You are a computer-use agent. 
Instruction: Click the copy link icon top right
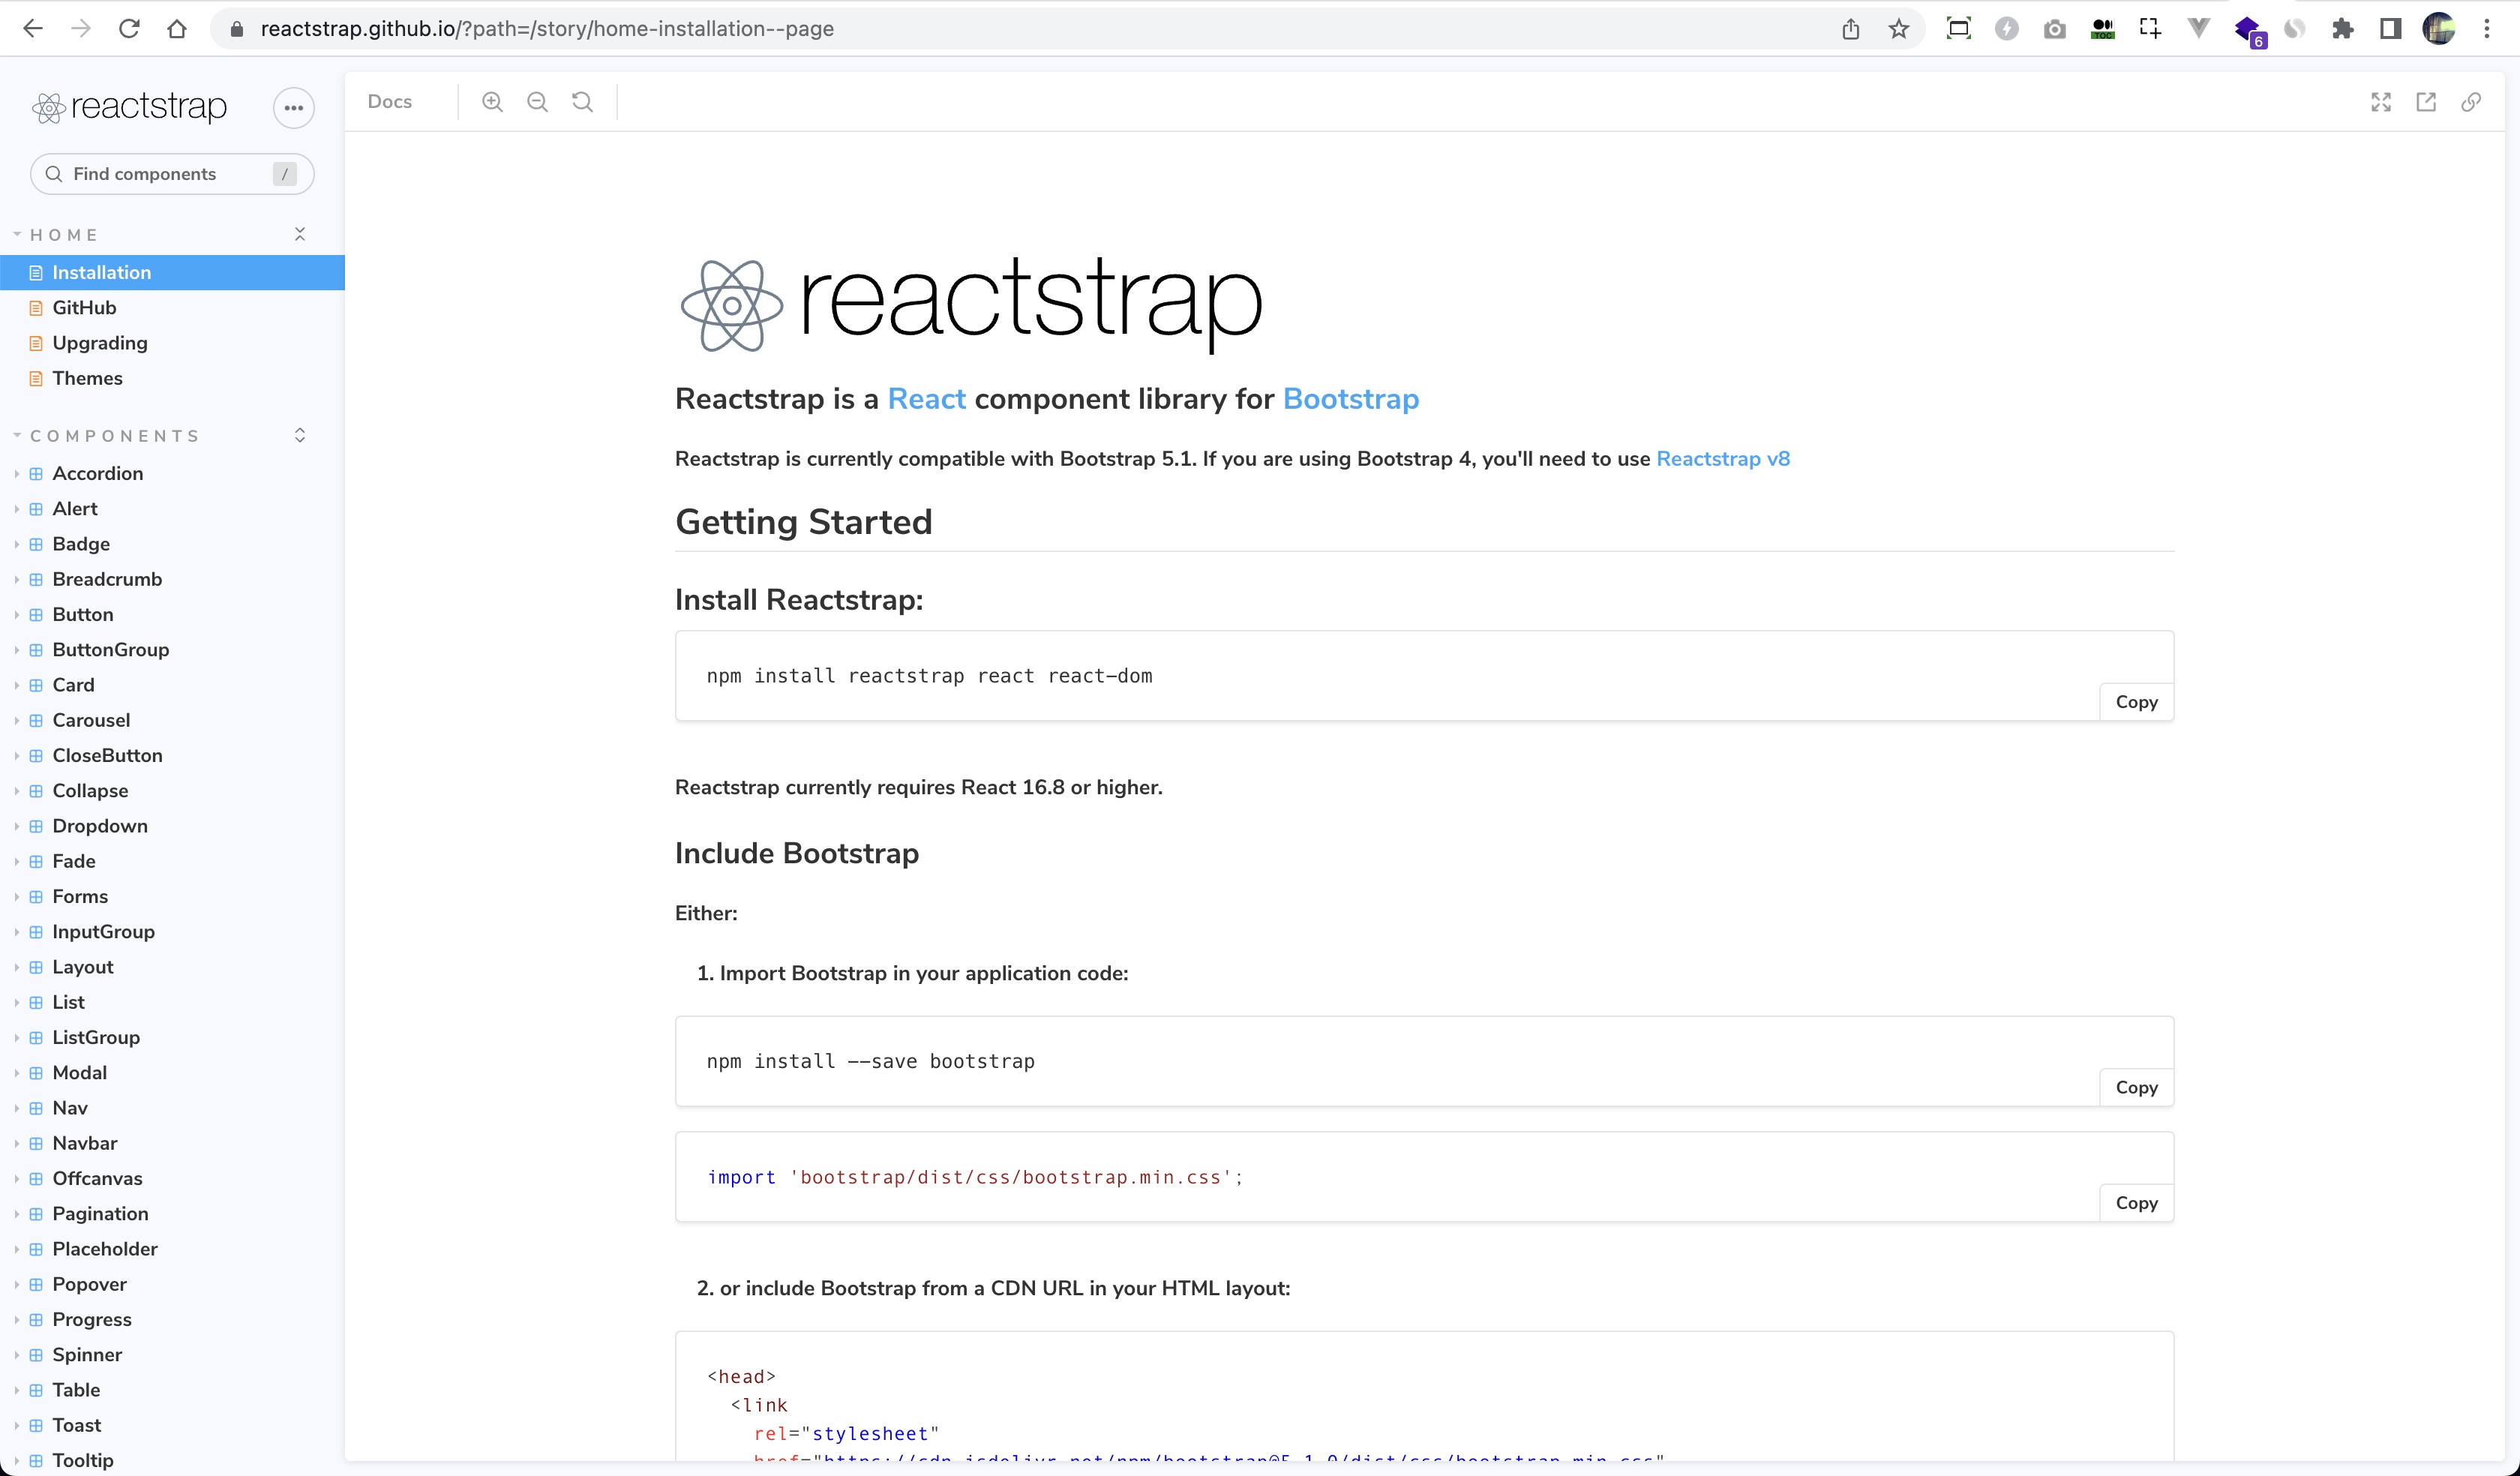[x=2473, y=100]
